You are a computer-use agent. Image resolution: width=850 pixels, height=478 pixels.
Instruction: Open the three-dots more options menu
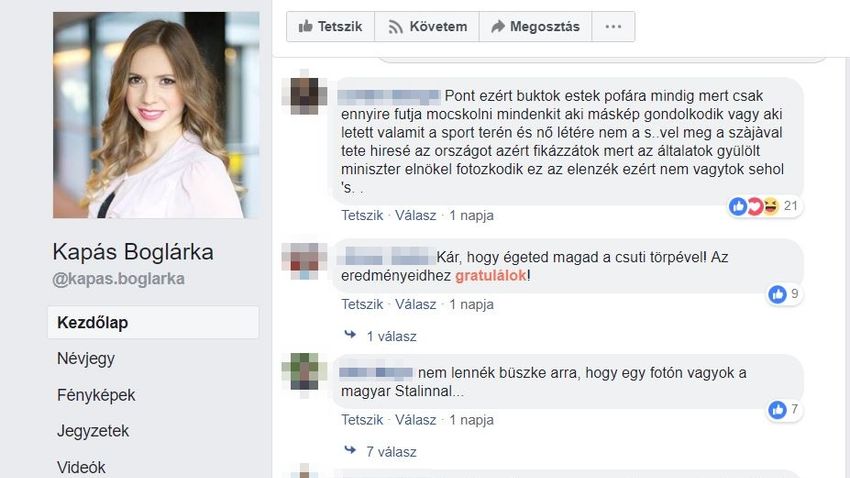(x=613, y=27)
